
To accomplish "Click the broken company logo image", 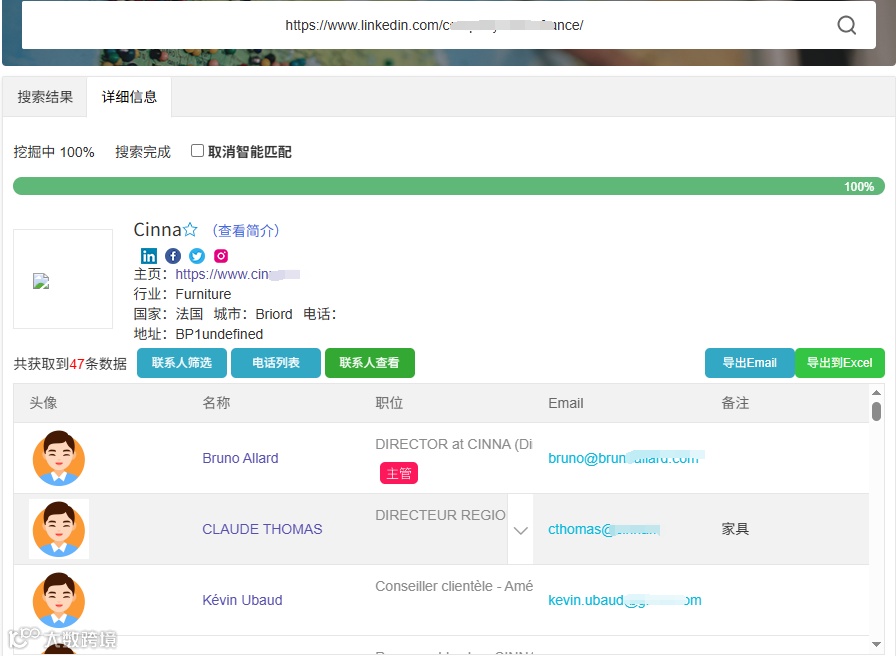I will pyautogui.click(x=41, y=281).
